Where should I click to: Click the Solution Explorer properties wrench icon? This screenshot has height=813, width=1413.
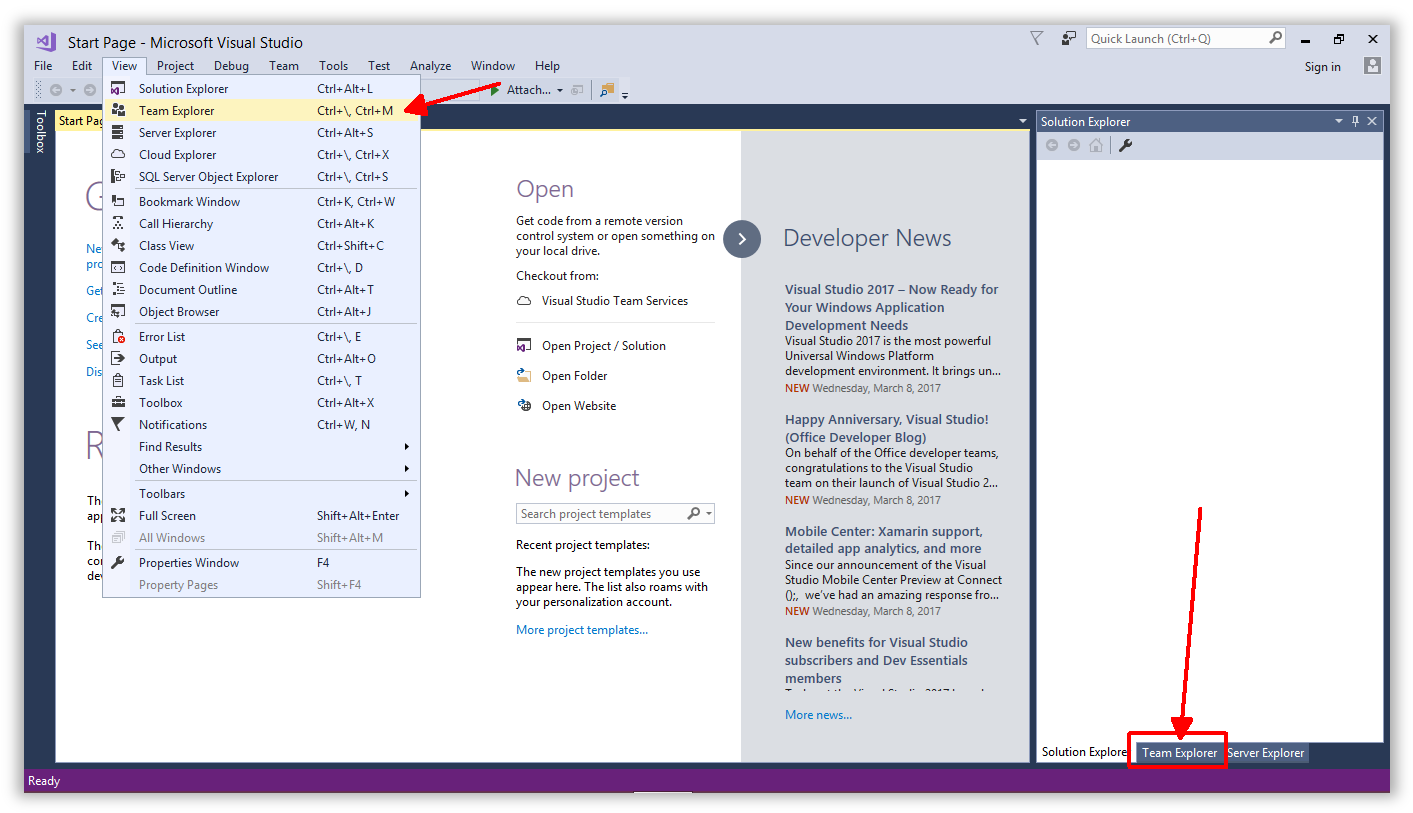[1125, 145]
